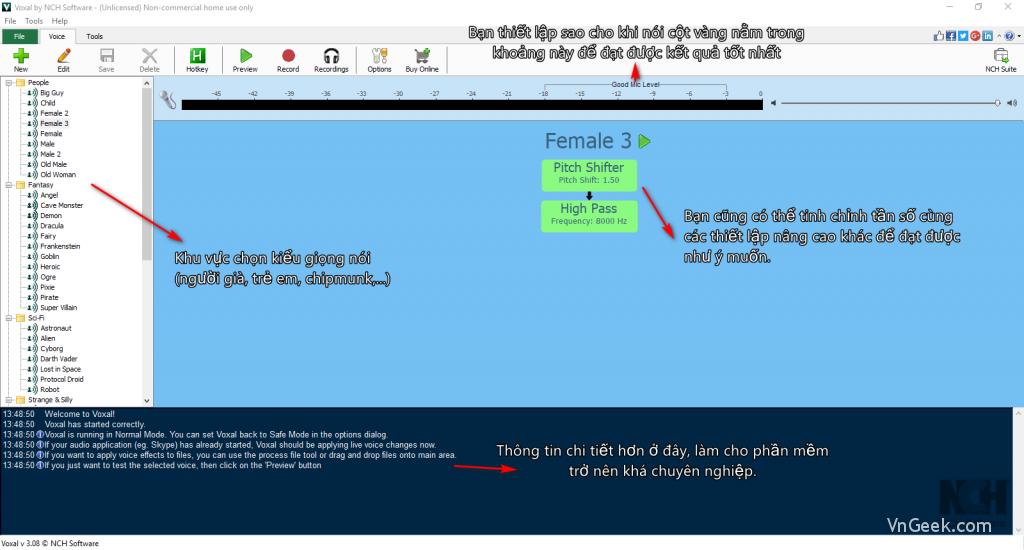Click the Save disk icon
Viewport: 1024px width, 550px height.
(106, 59)
